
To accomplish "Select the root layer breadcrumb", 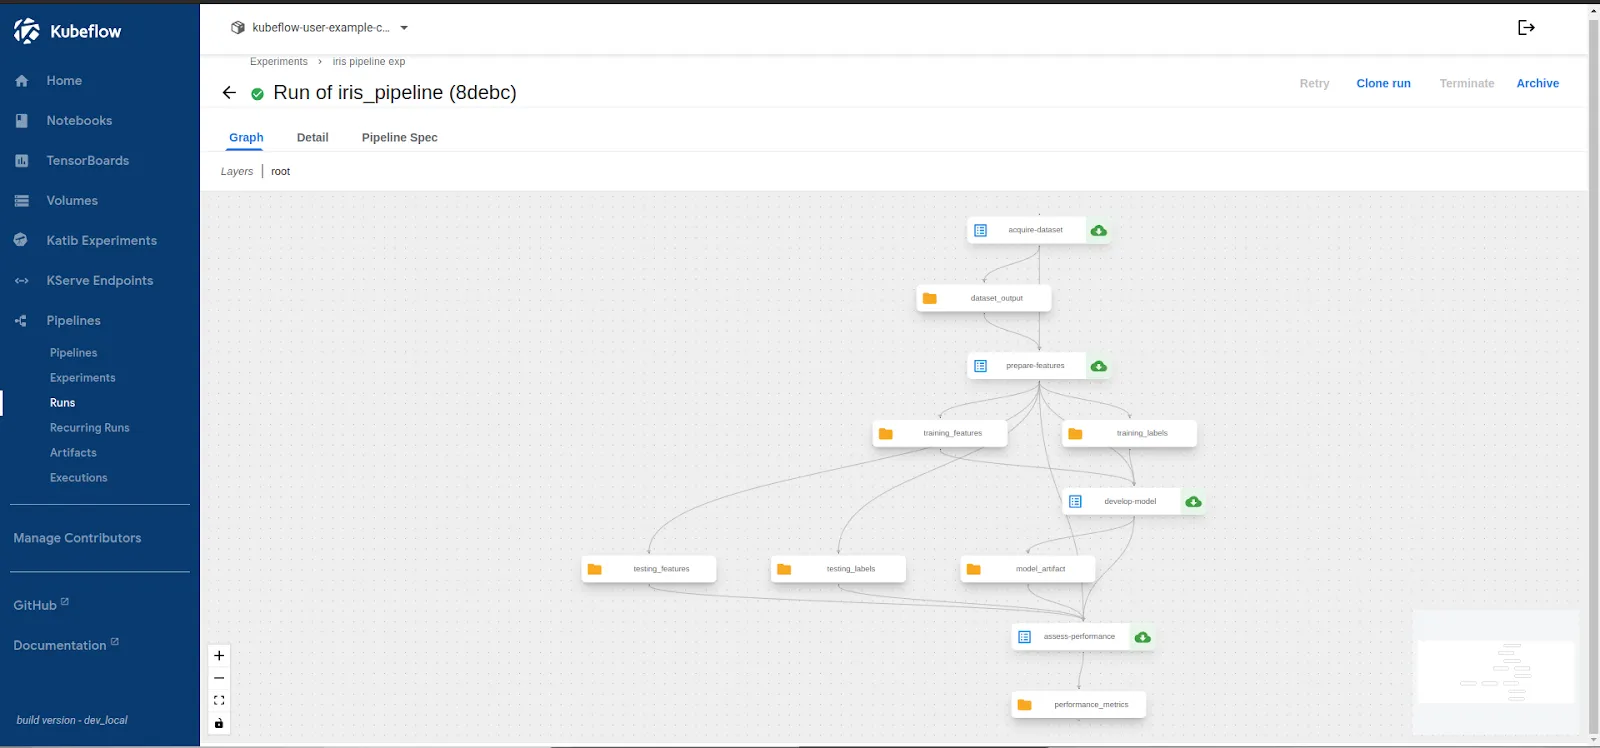I will pyautogui.click(x=280, y=172).
